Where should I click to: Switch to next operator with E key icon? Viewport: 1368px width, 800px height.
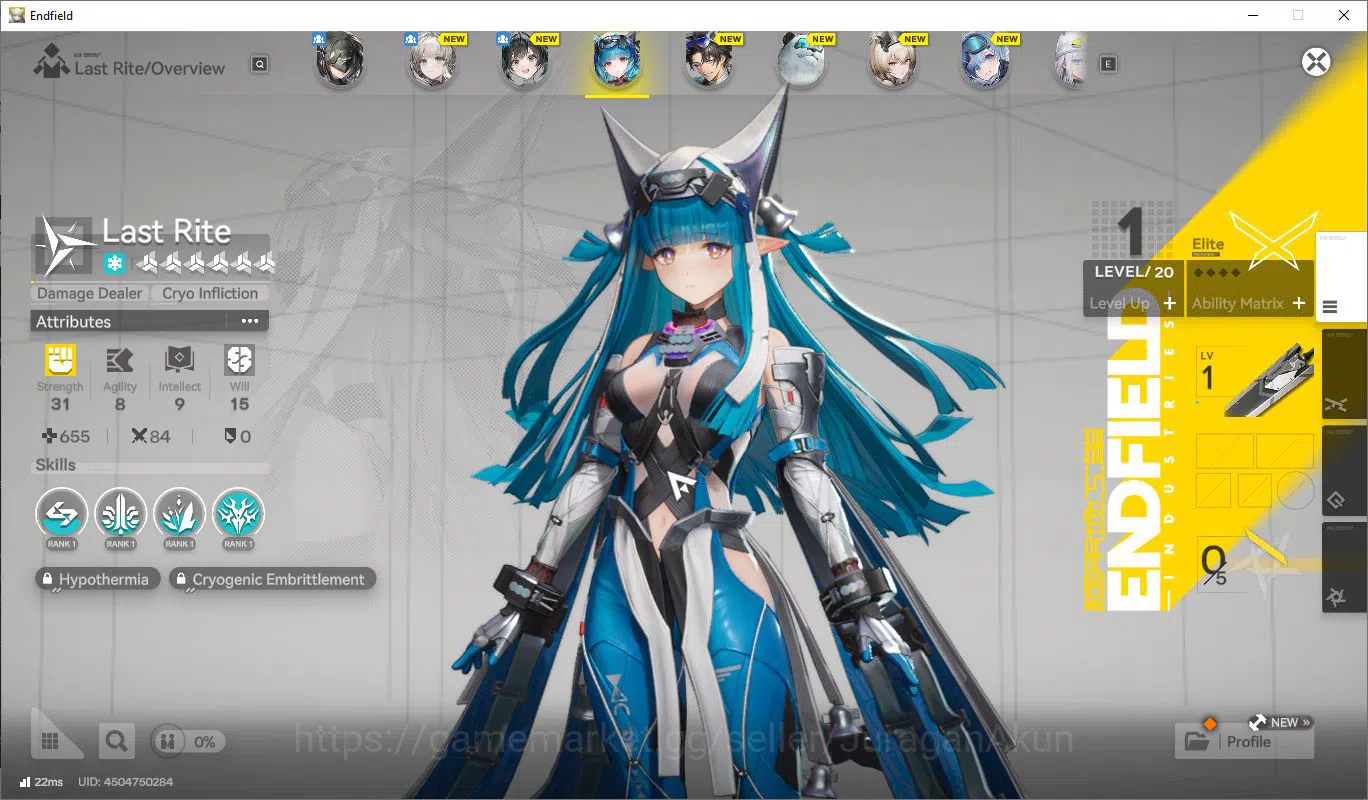coord(1107,64)
